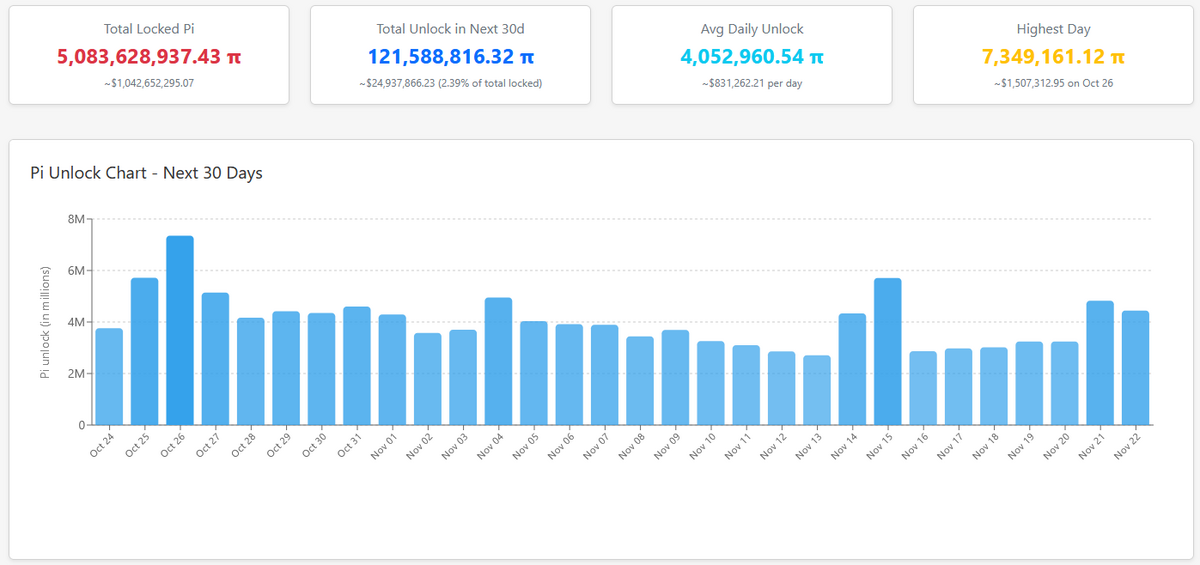
Task: Click the Highest Day stat card
Action: 1053,55
